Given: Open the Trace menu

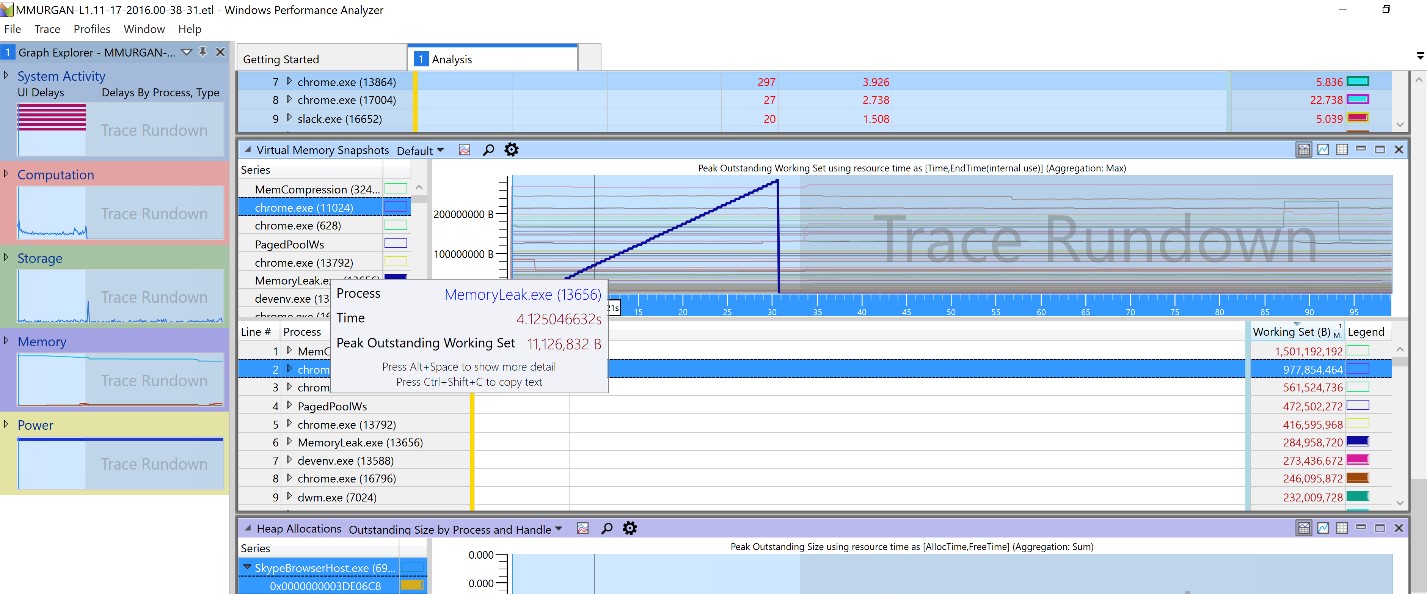Looking at the screenshot, I should [x=47, y=29].
